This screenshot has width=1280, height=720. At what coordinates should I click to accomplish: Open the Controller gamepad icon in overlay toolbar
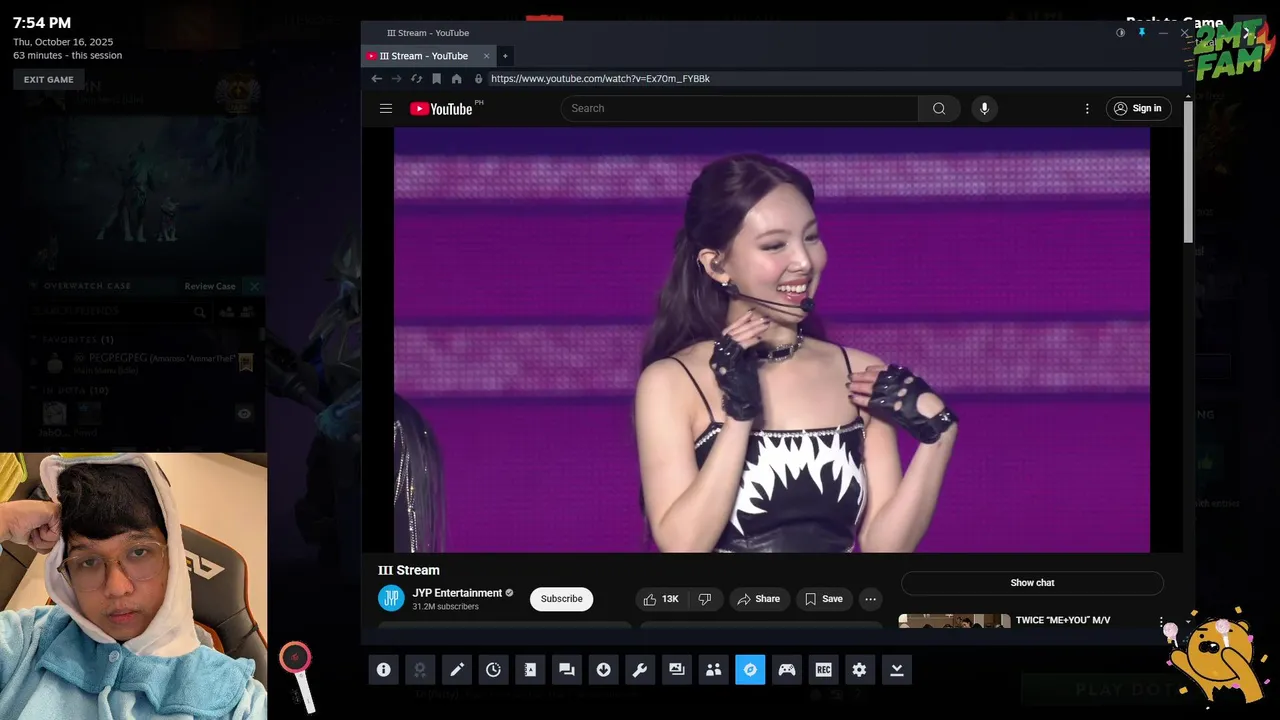point(787,670)
